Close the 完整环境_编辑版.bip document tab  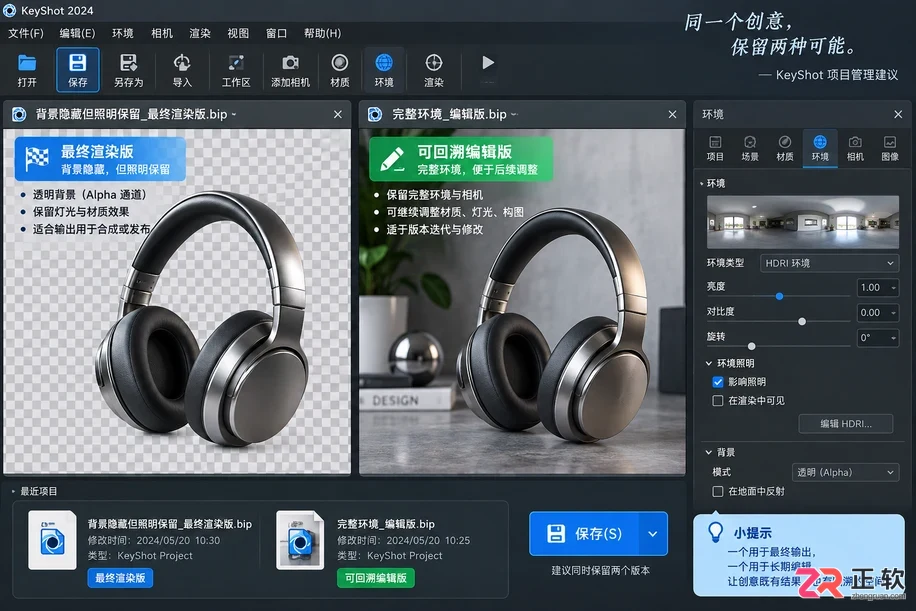(672, 114)
